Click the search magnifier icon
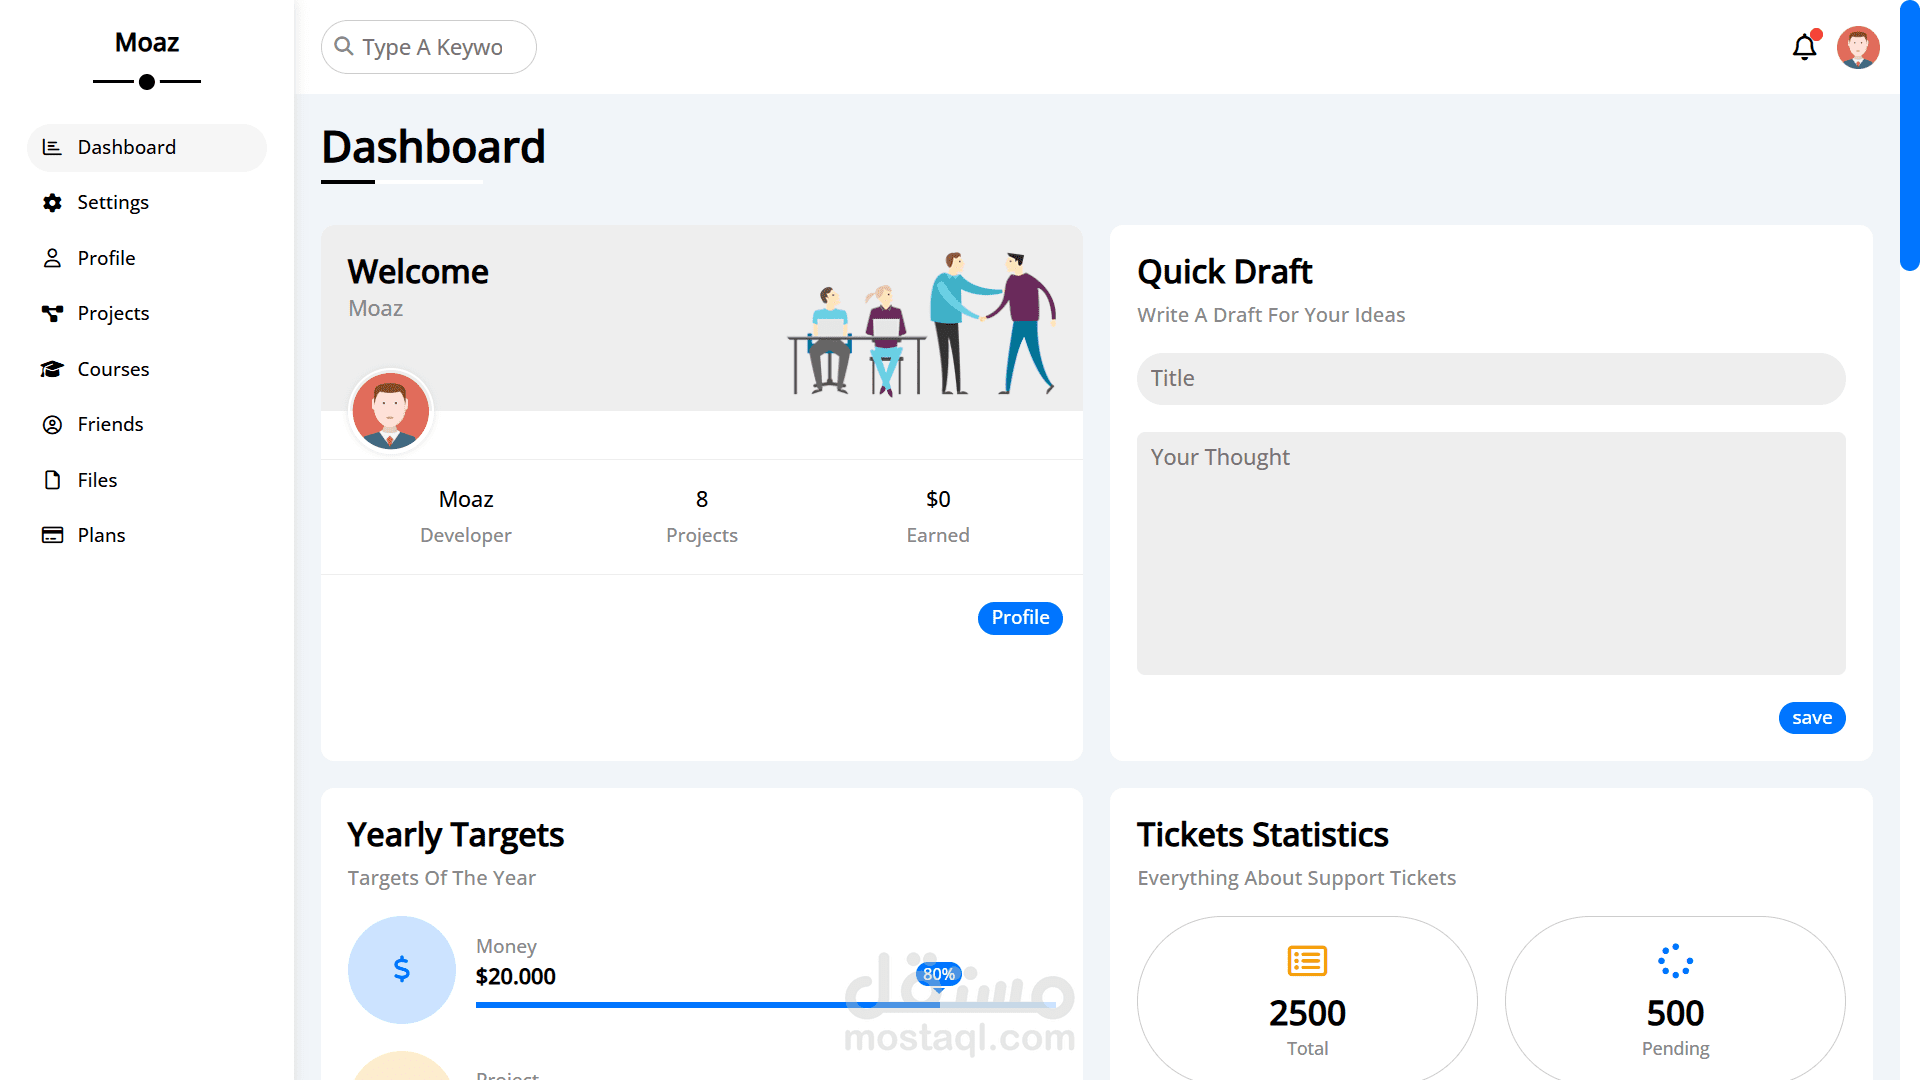 344,46
